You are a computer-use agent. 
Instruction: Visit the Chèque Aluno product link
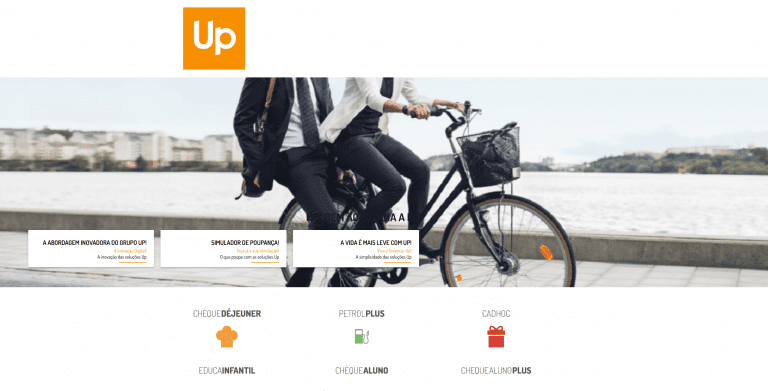361,370
